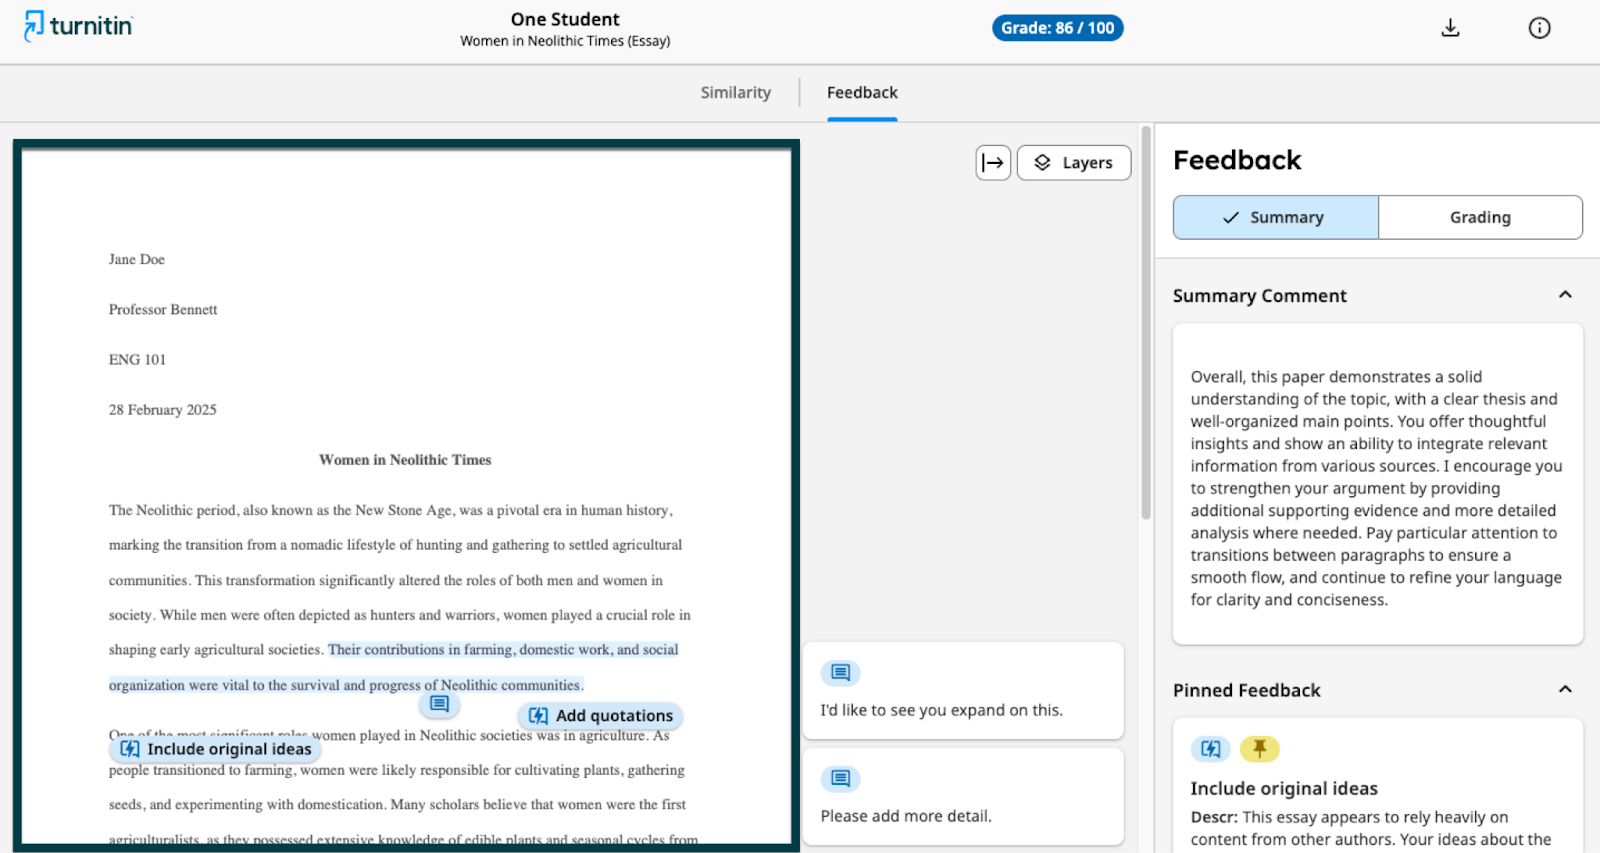Open the "I'd like to see you expand on this" comment

point(963,691)
